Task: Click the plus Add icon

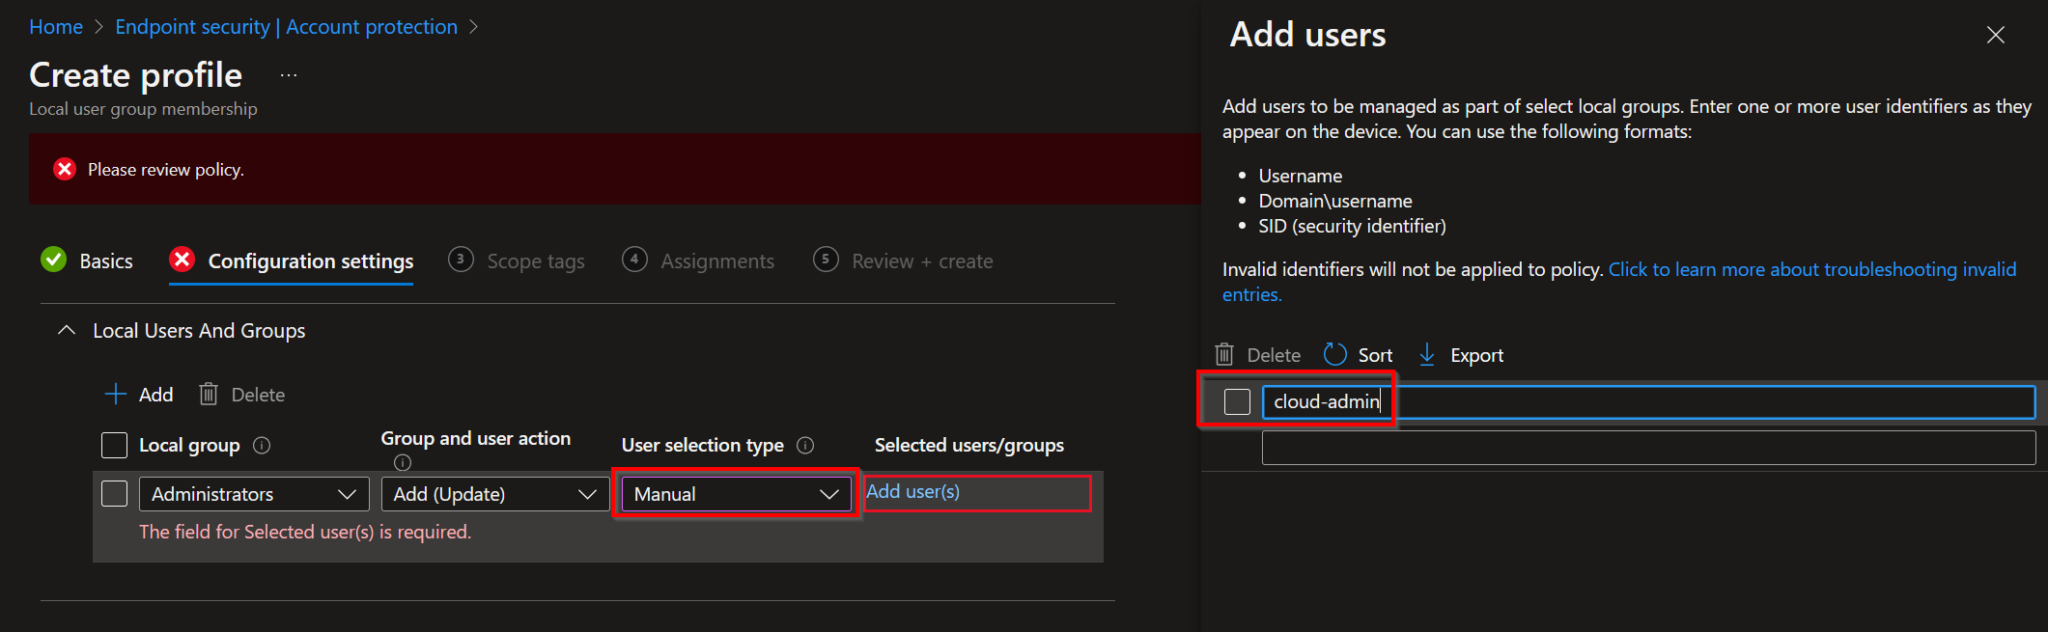Action: click(x=116, y=394)
